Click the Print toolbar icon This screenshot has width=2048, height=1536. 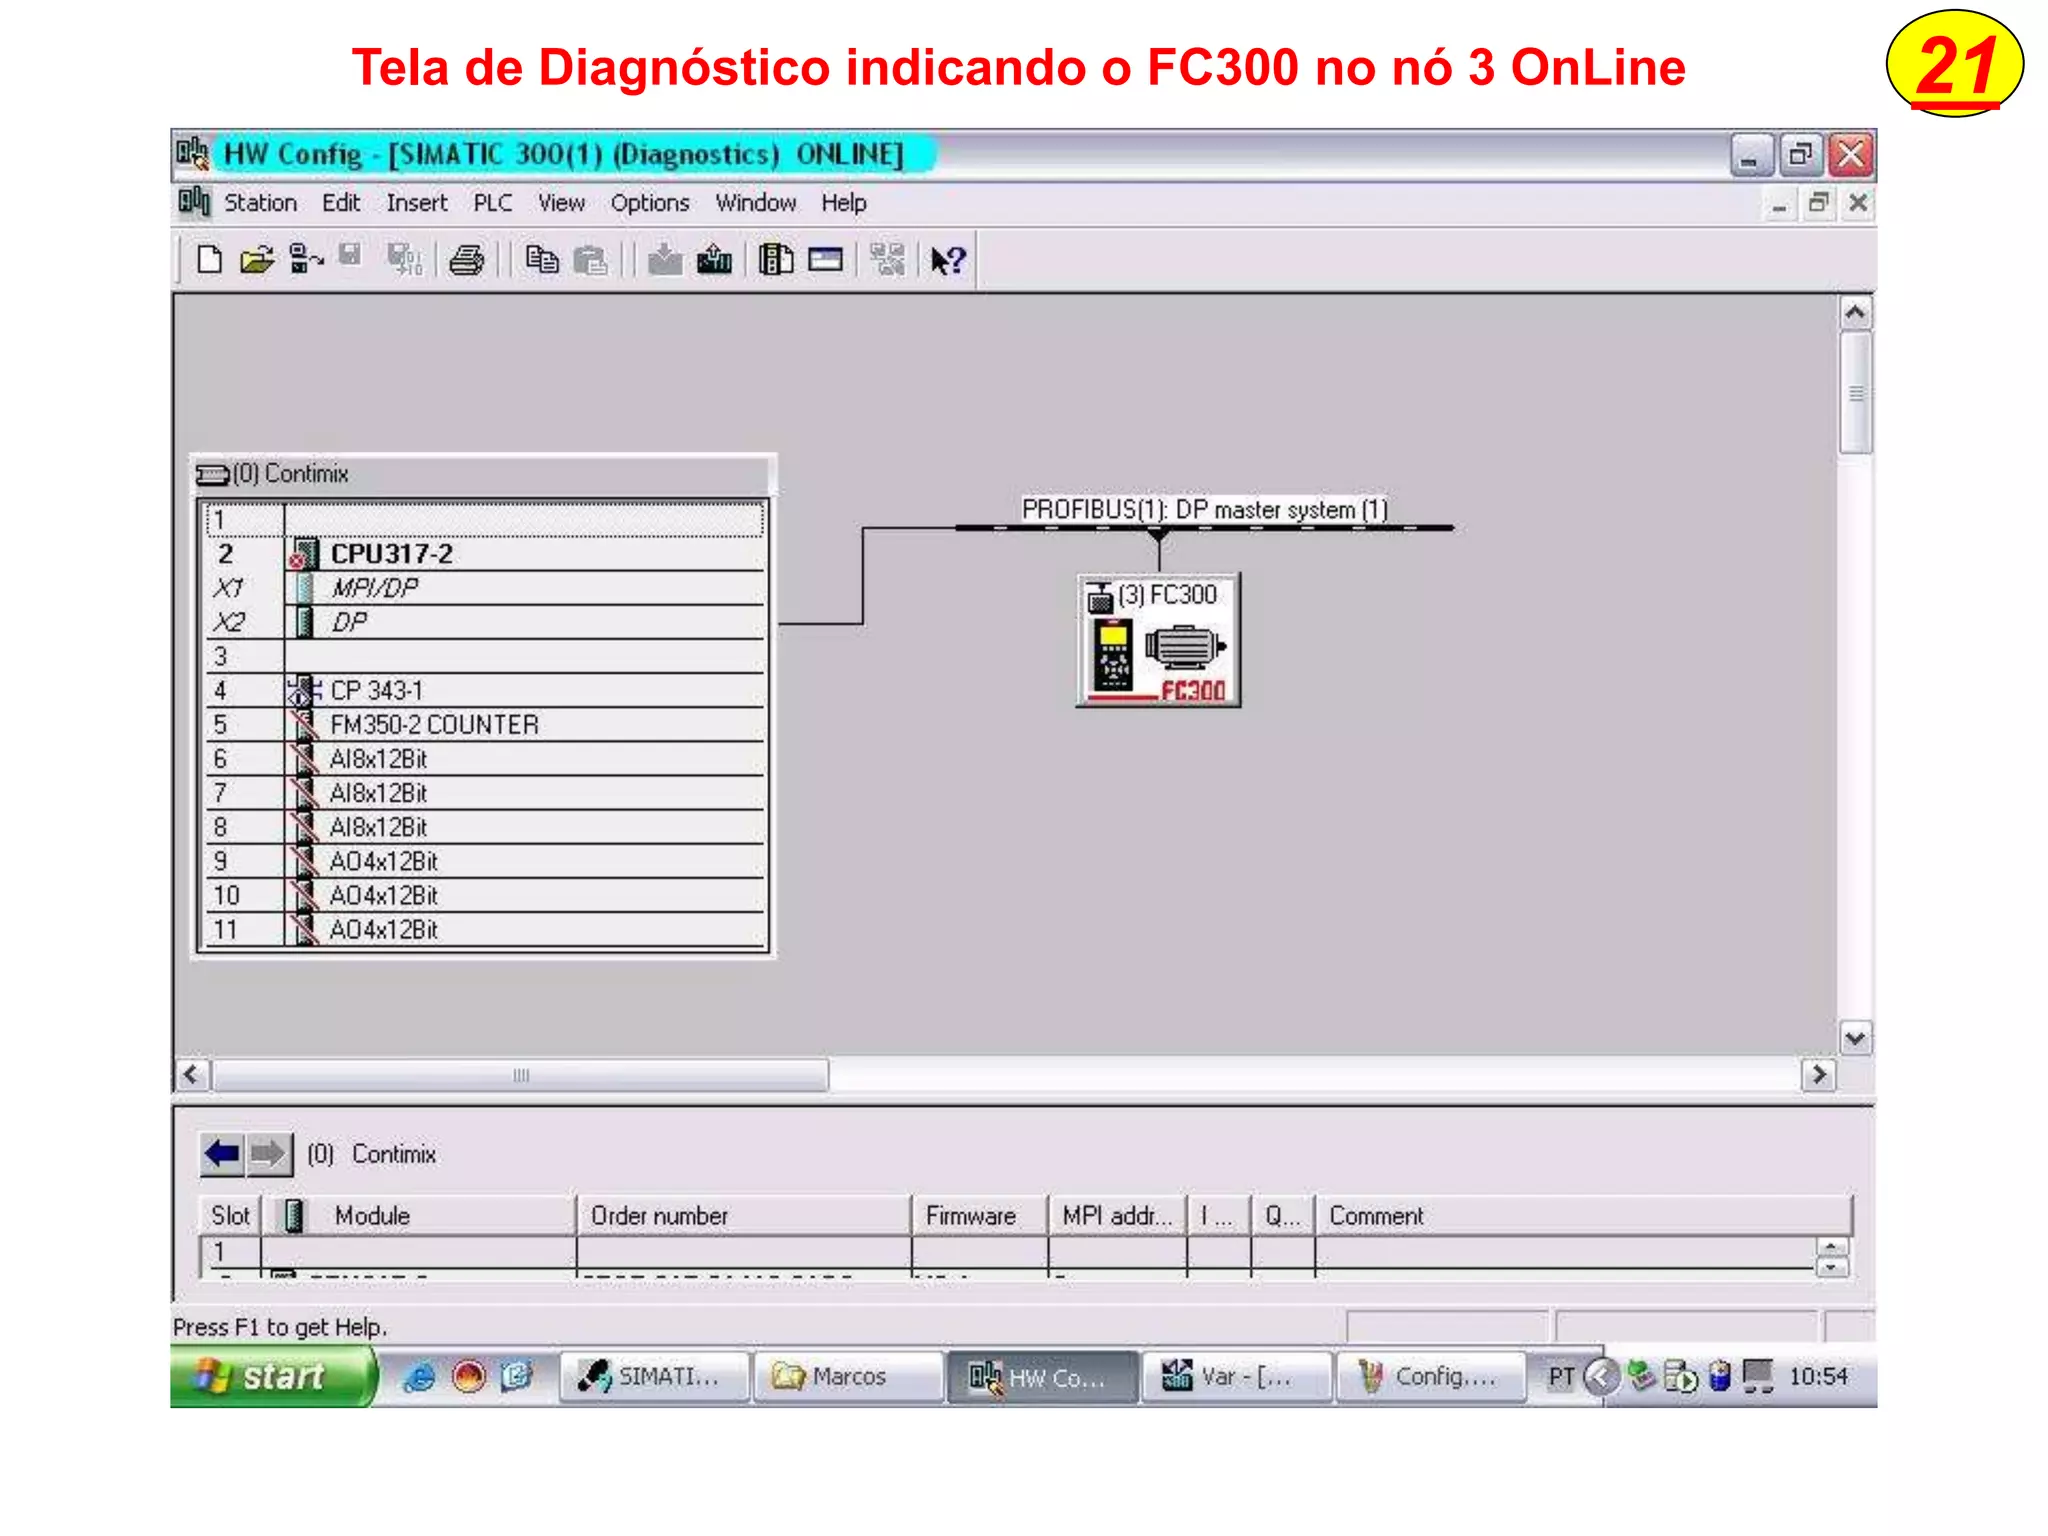coord(467,260)
